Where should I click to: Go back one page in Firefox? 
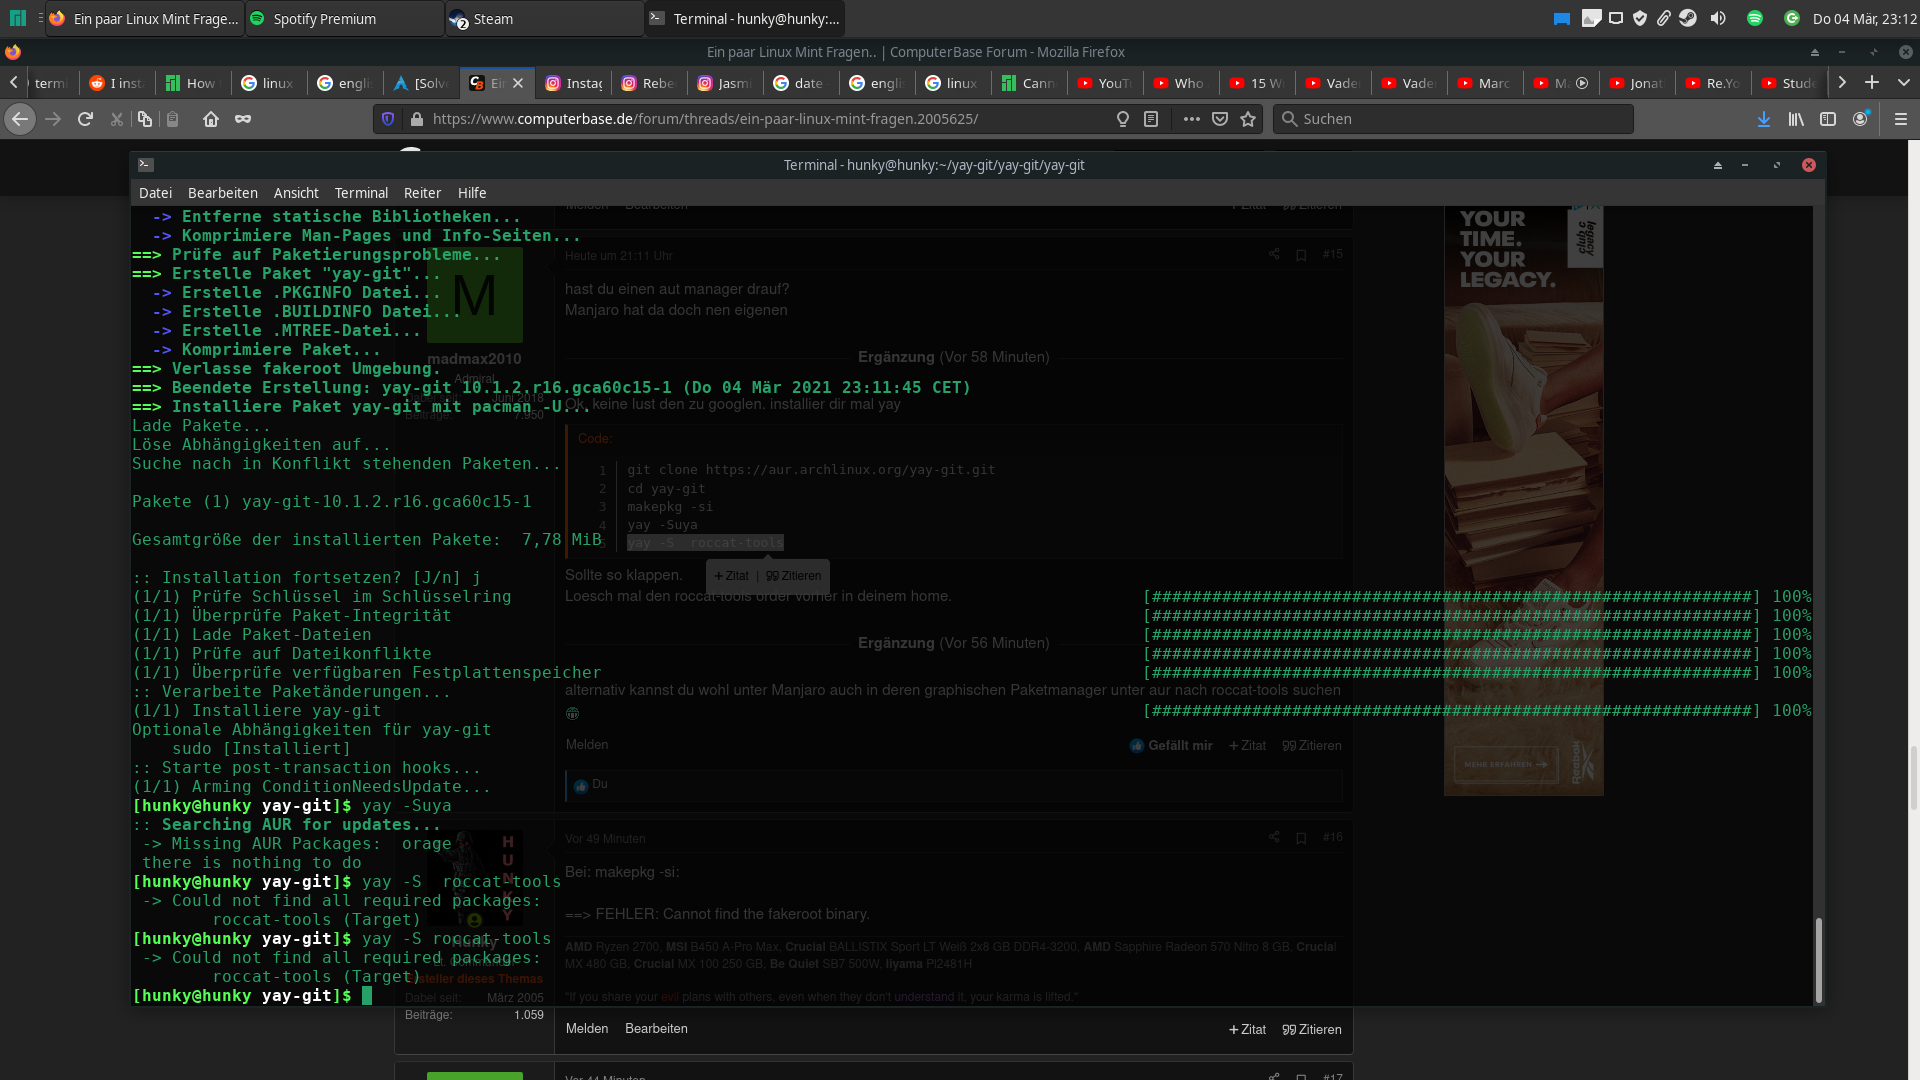pos(20,119)
